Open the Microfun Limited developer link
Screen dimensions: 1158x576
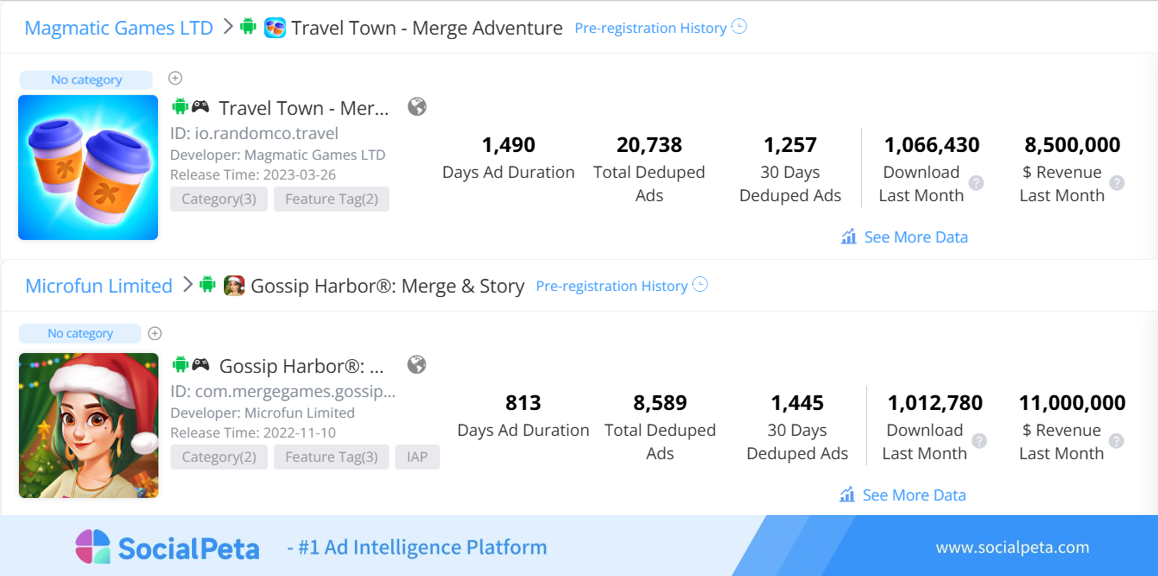coord(99,286)
